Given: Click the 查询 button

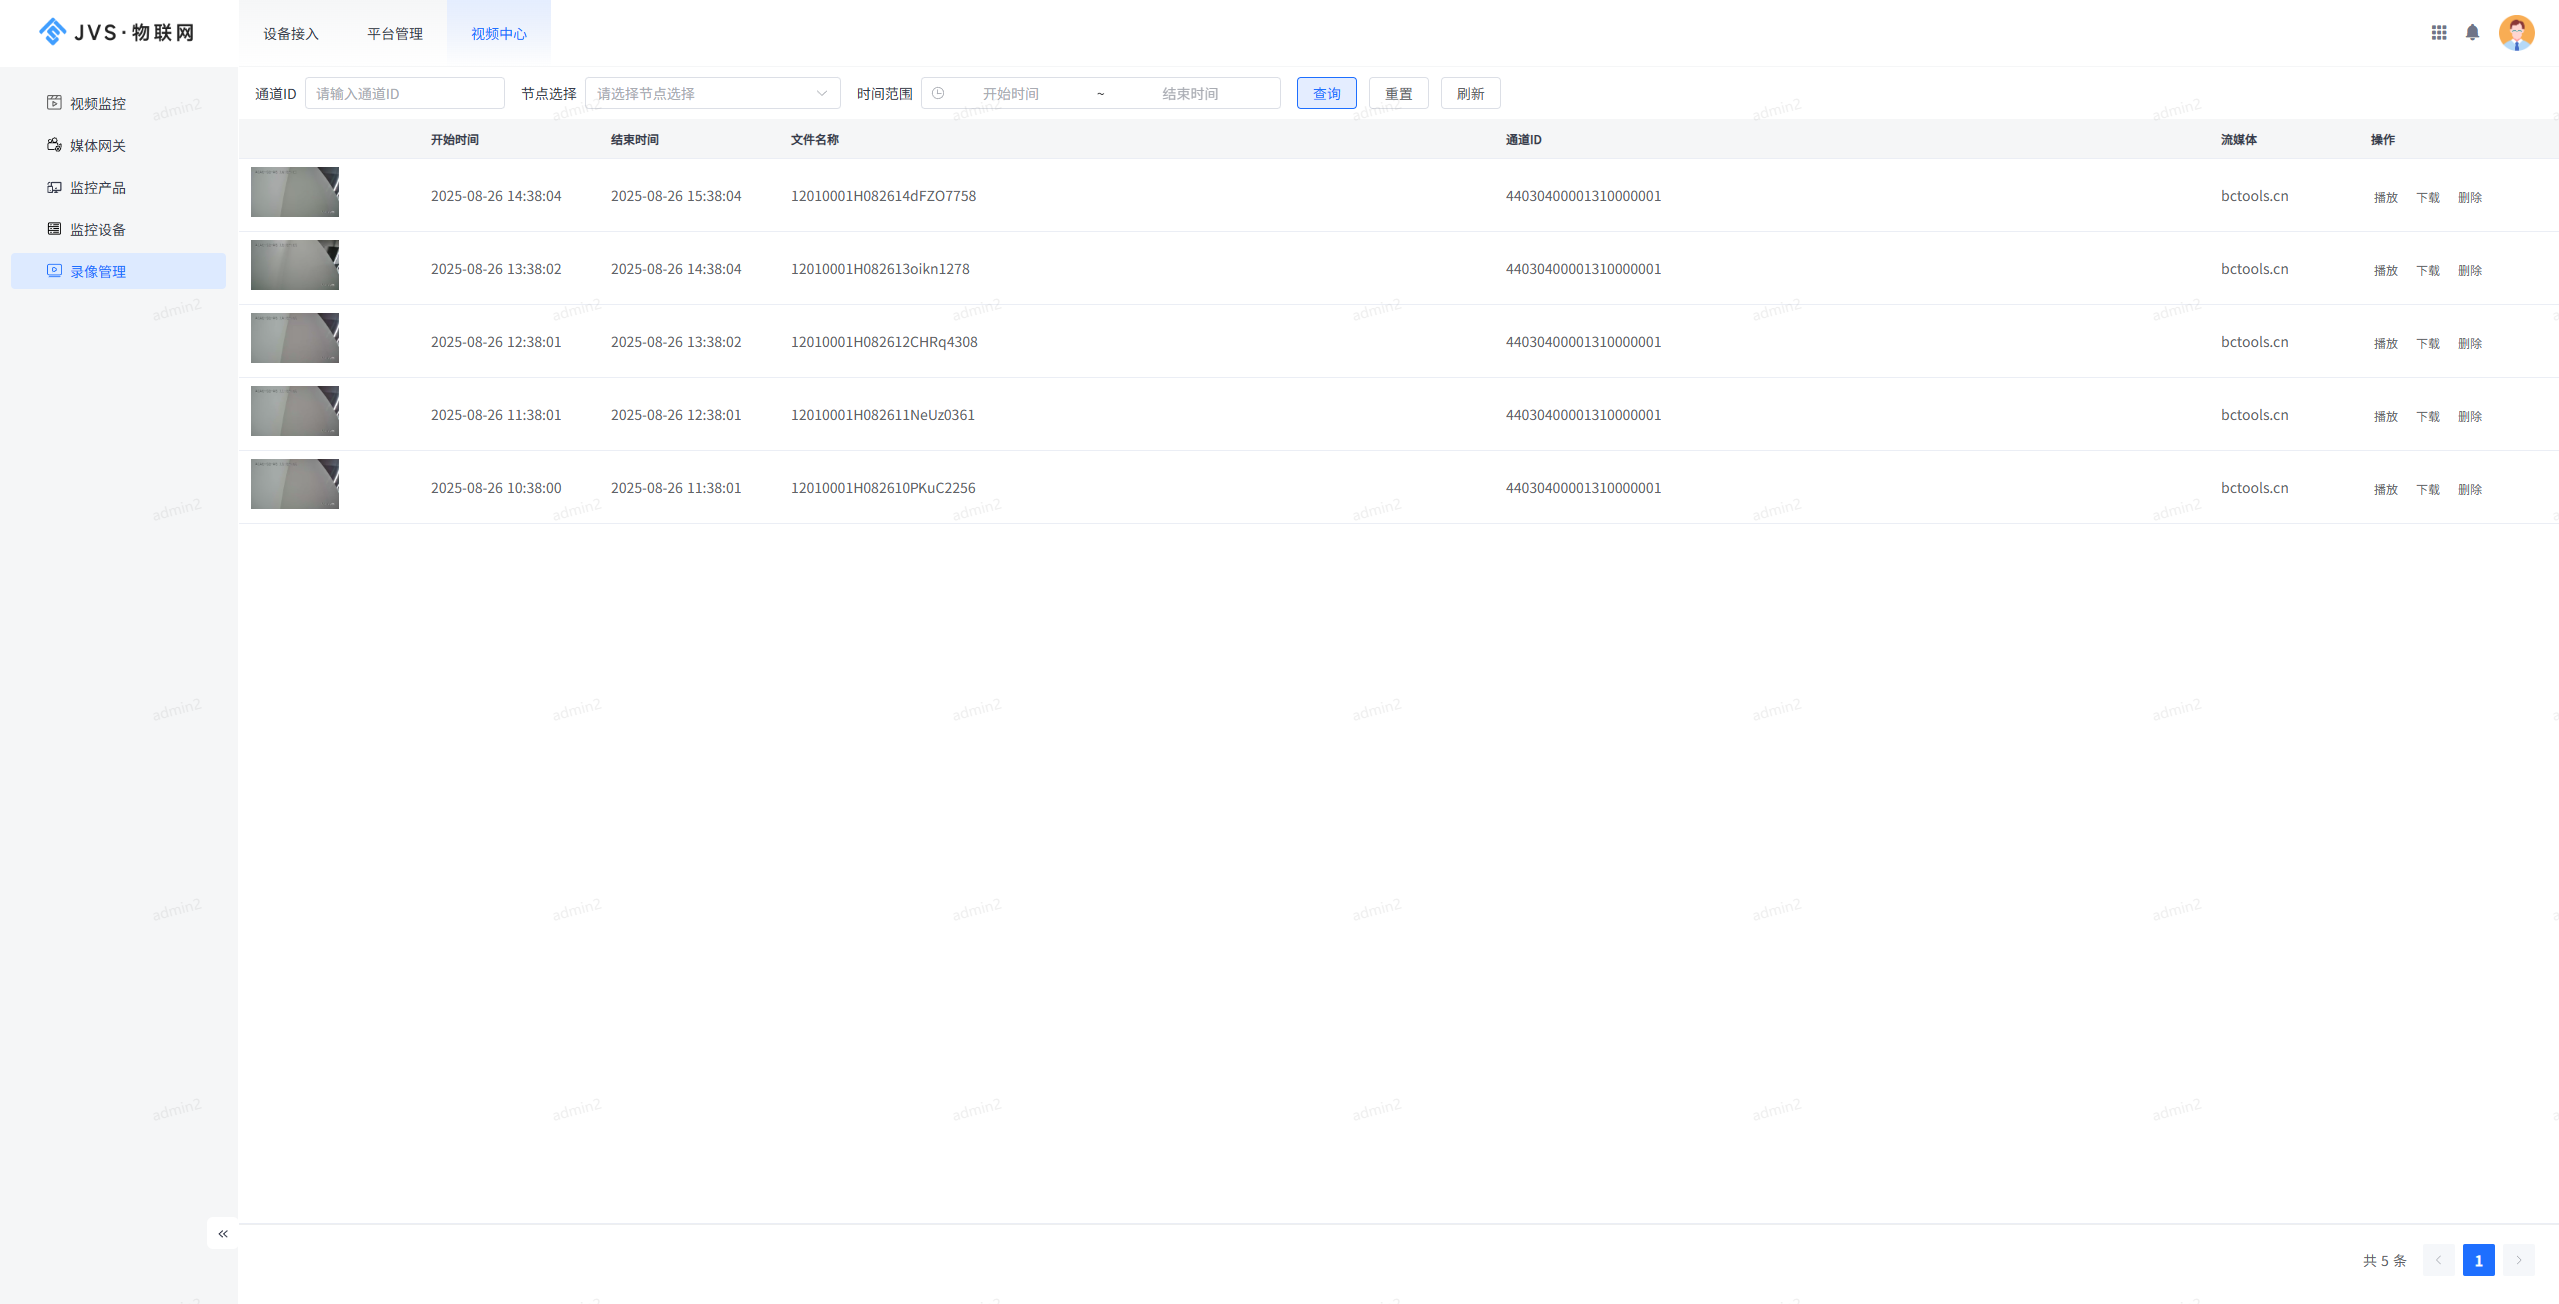Looking at the screenshot, I should pos(1326,93).
